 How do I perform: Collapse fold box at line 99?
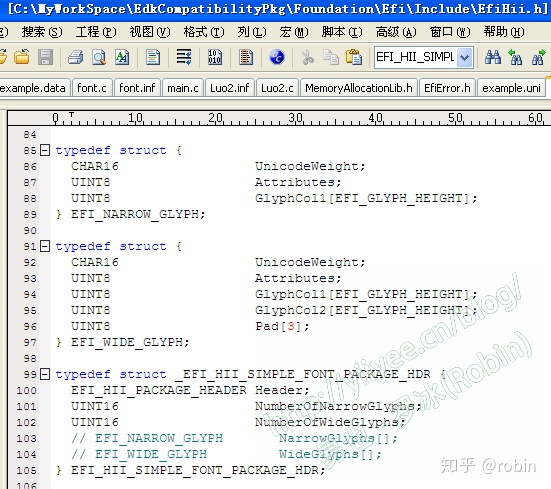45,374
